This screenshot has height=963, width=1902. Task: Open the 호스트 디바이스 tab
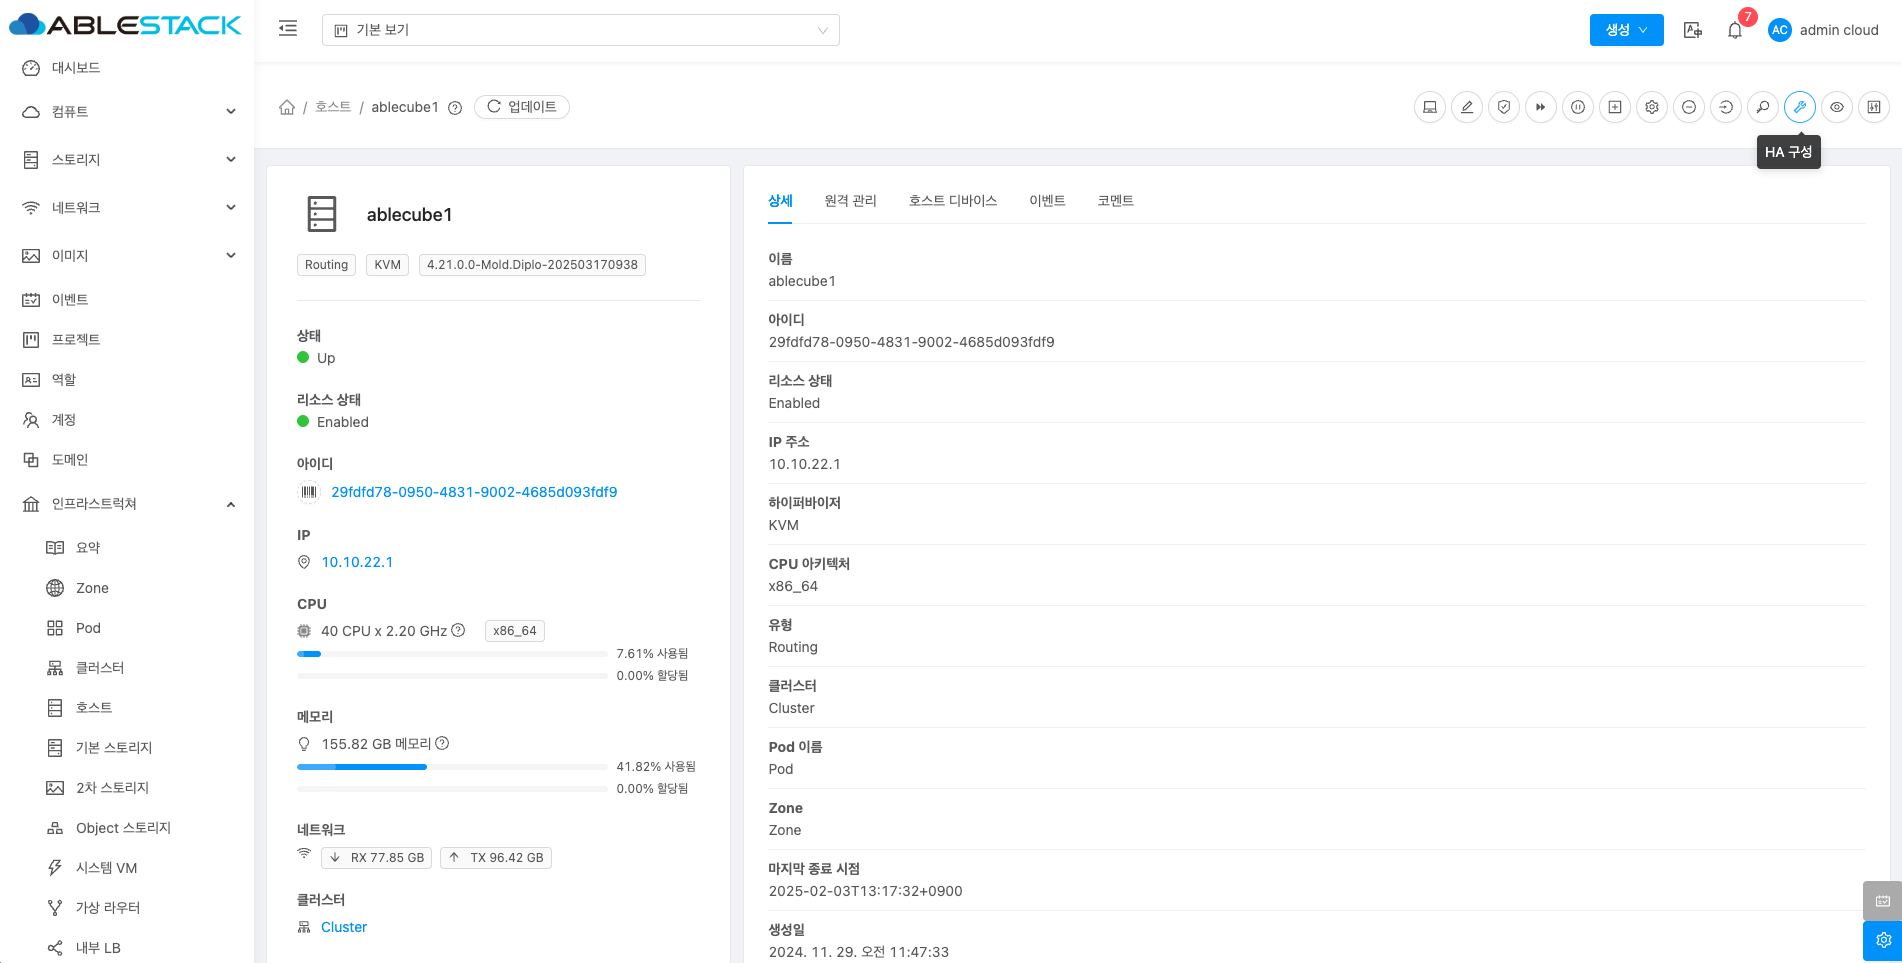(952, 201)
